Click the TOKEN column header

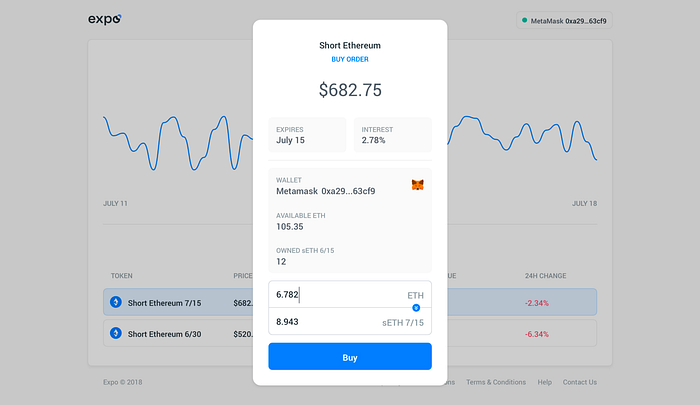121,275
